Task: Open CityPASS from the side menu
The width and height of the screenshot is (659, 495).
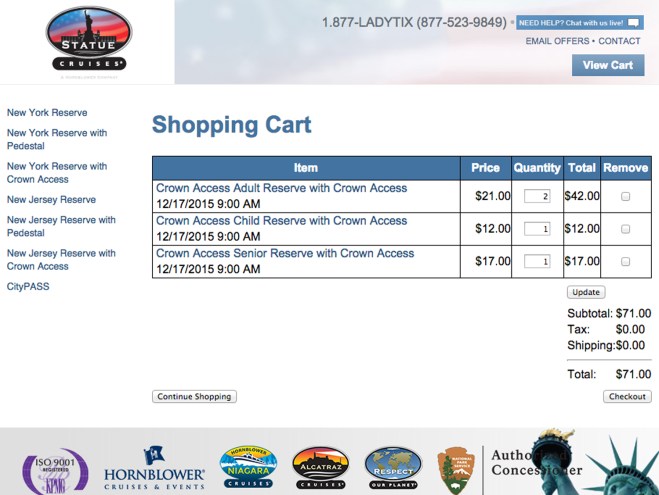Action: pos(28,287)
